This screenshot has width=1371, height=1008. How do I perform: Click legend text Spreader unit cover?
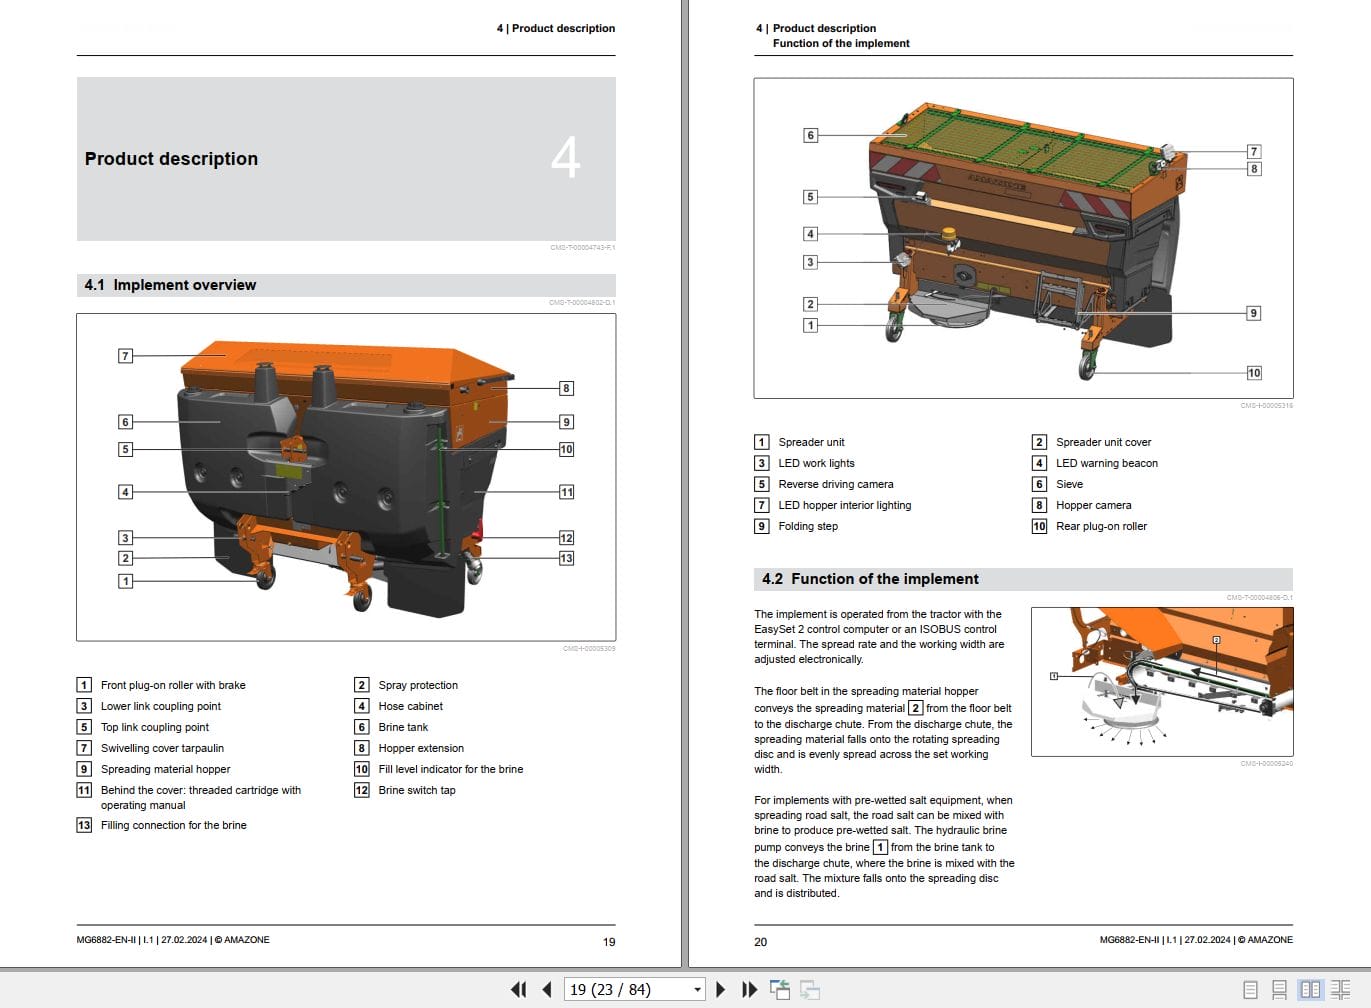click(x=1104, y=442)
